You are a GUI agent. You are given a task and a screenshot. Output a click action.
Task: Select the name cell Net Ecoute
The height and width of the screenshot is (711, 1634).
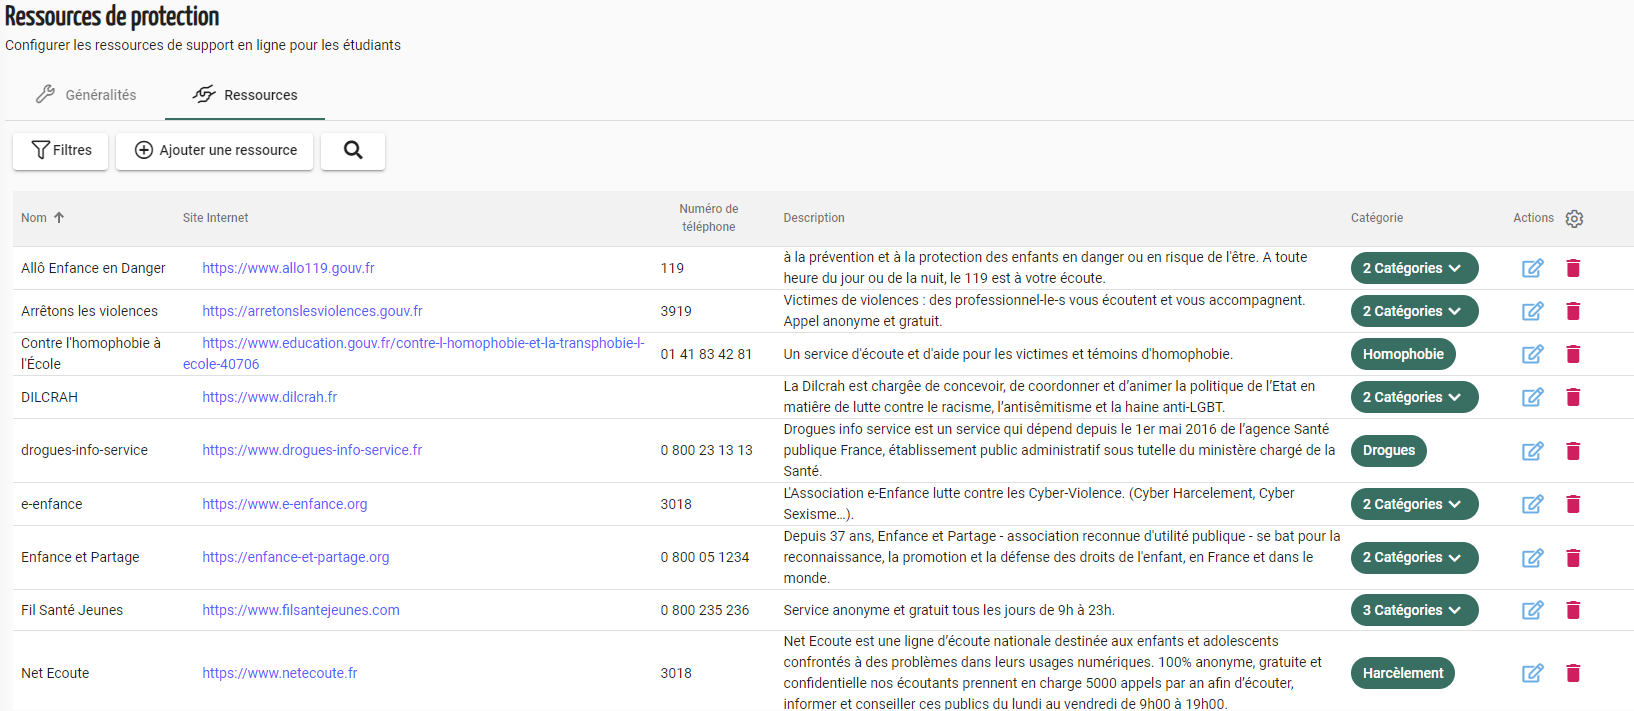tap(55, 673)
